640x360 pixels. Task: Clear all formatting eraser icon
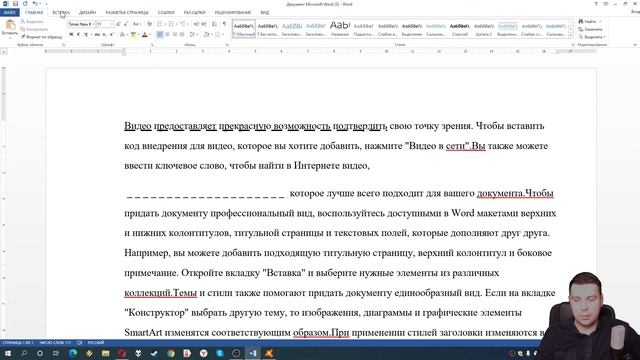(x=149, y=24)
